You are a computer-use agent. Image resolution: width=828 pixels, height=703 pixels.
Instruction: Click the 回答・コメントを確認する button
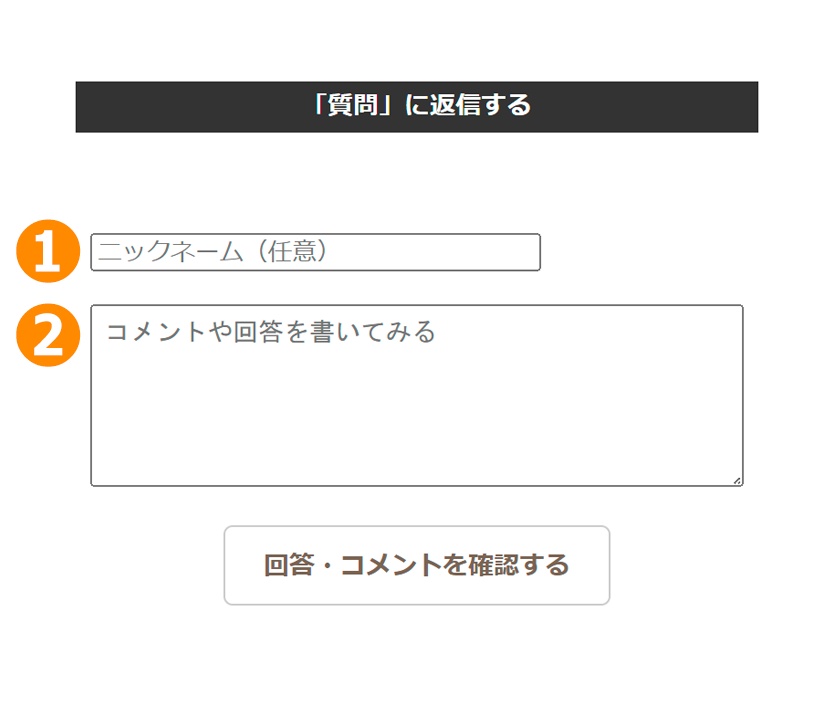pyautogui.click(x=417, y=565)
